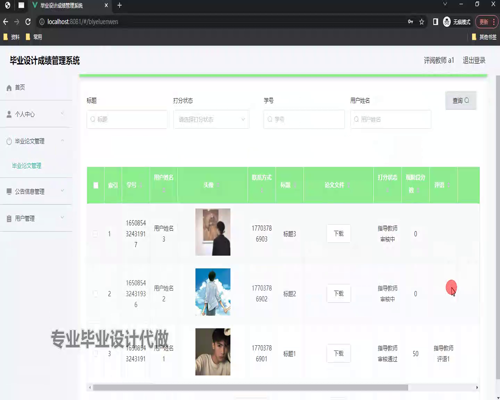Click the clipboard icon beside 用户管理

pos(9,219)
